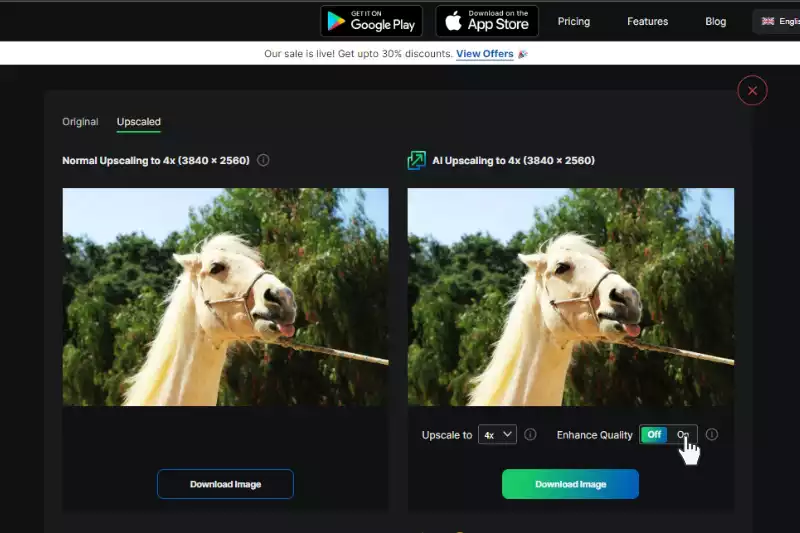Download the AI upscaled image
This screenshot has height=533, width=800.
[x=570, y=484]
